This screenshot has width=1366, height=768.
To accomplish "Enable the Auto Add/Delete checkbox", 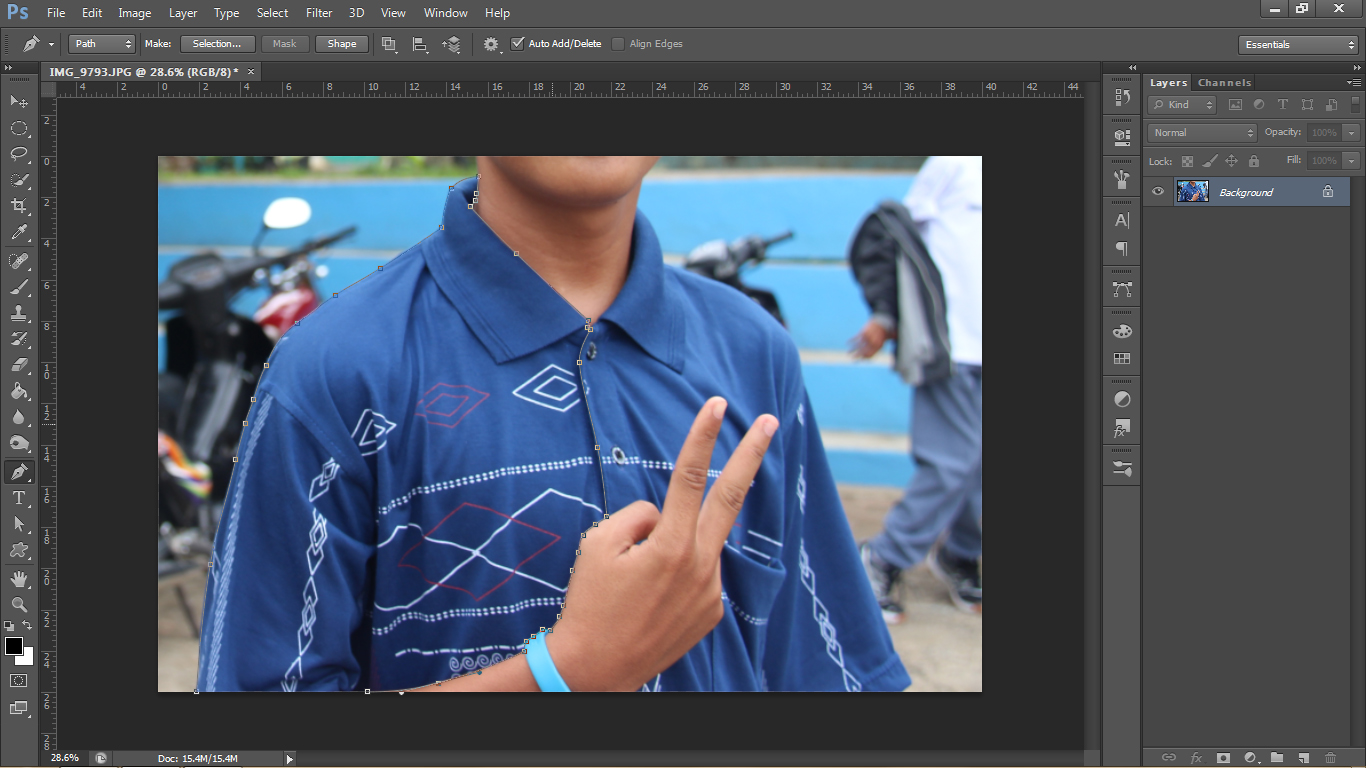I will coord(518,43).
